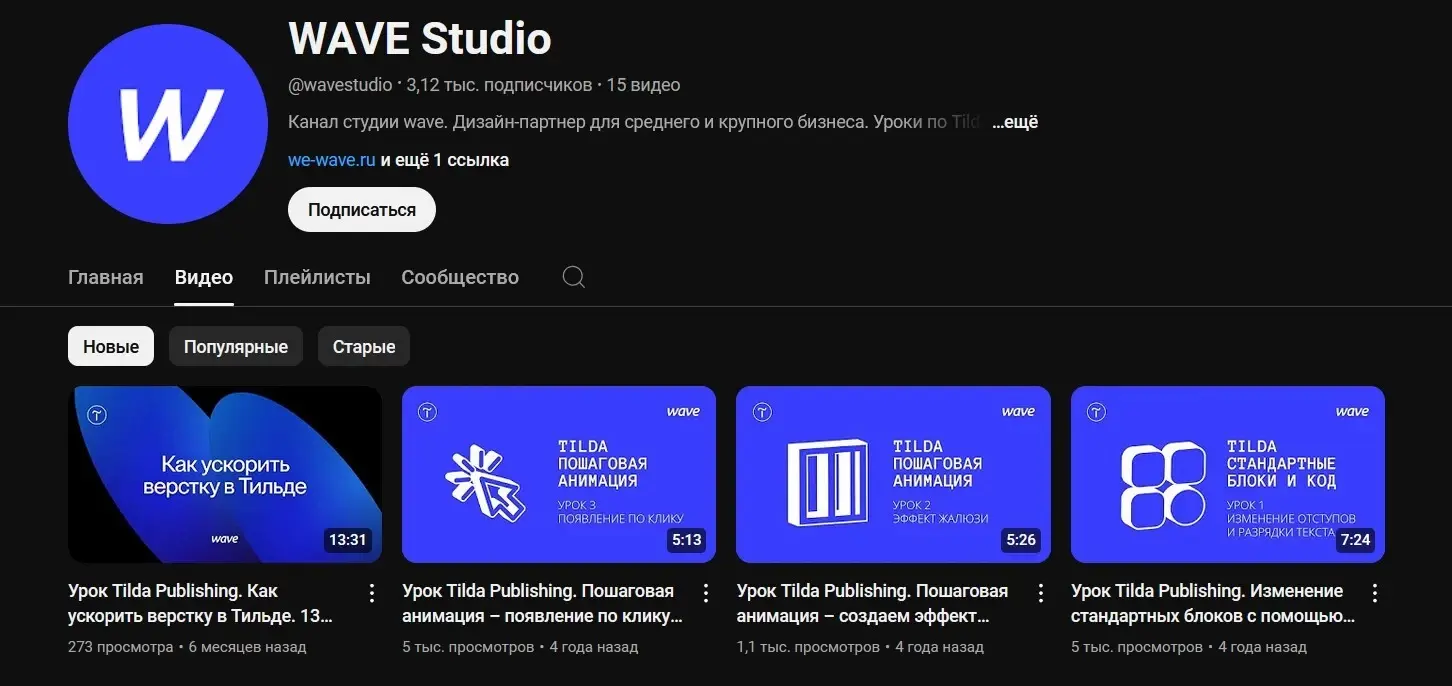1452x686 pixels.
Task: Expand the channel description via ...ещё
Action: coord(1013,121)
